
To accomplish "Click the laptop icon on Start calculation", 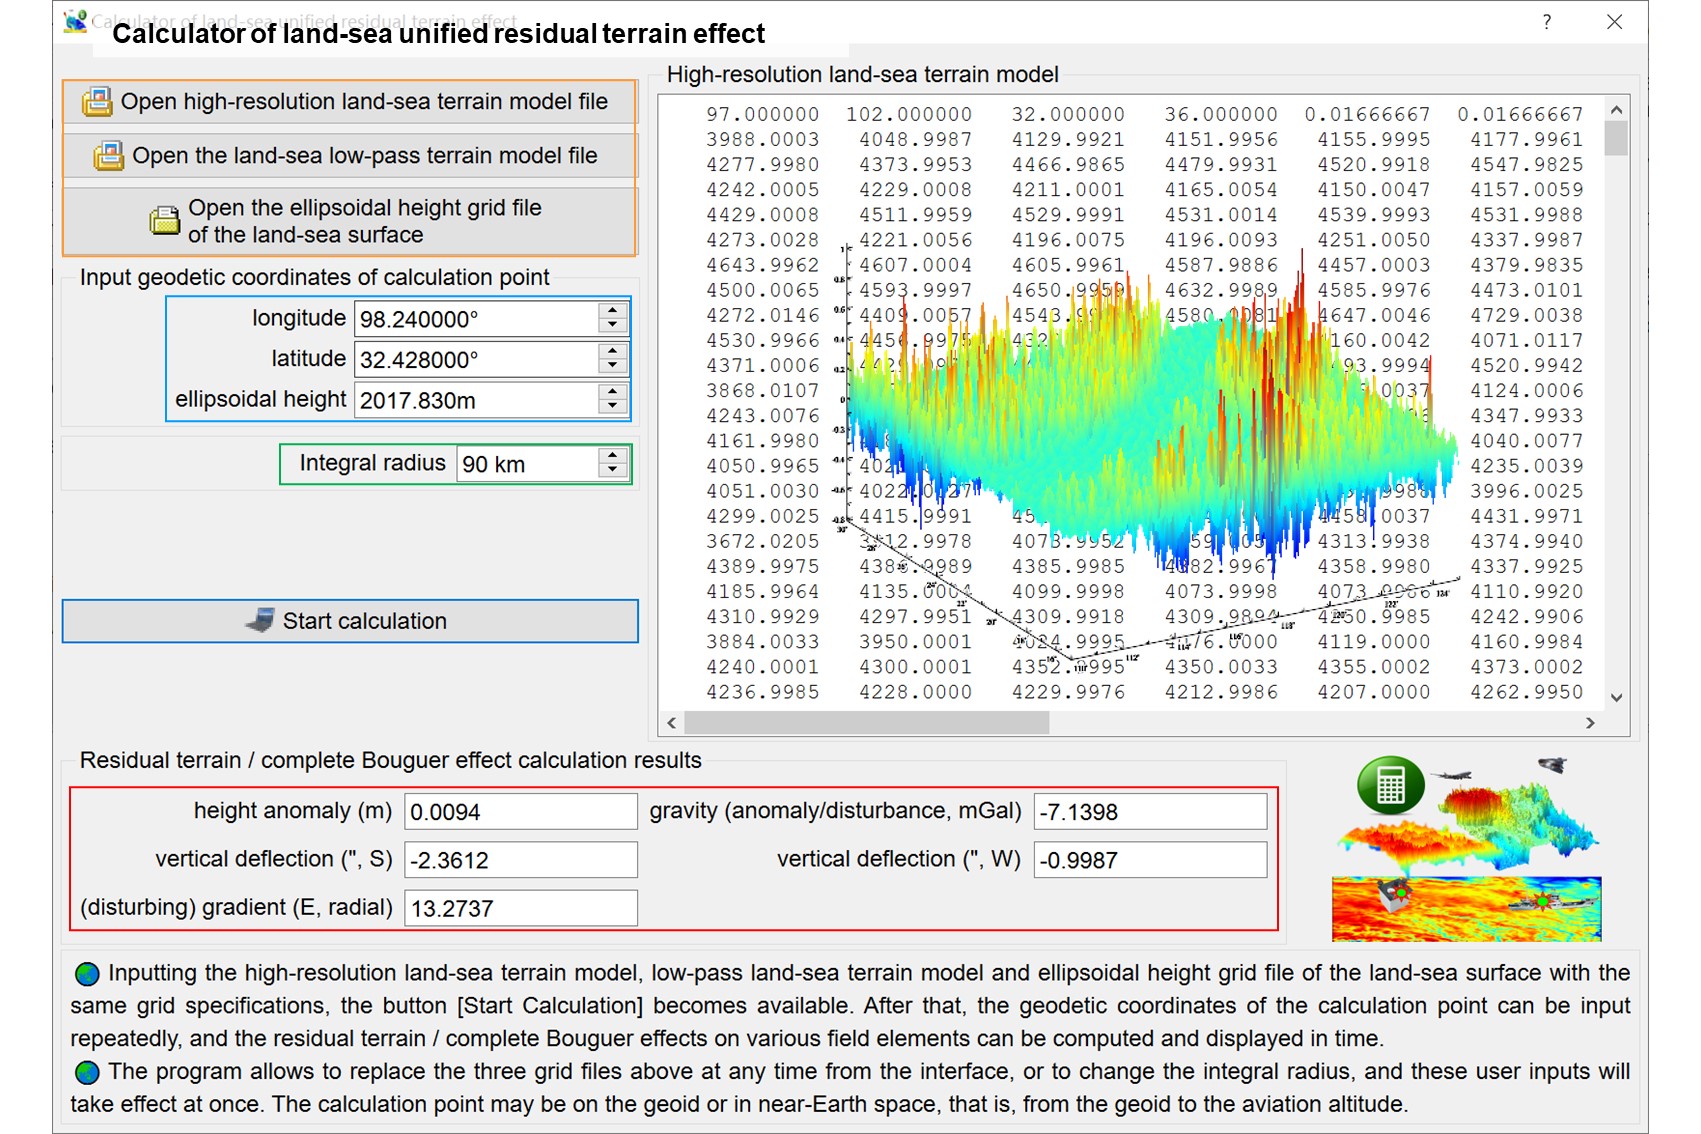I will tap(260, 621).
